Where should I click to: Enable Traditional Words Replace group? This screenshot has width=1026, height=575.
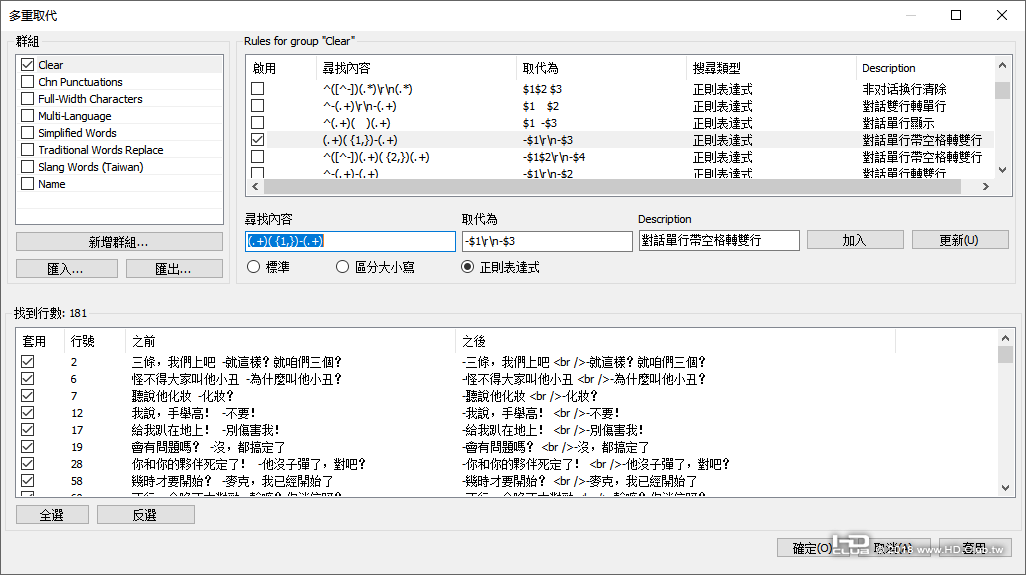tap(27, 150)
